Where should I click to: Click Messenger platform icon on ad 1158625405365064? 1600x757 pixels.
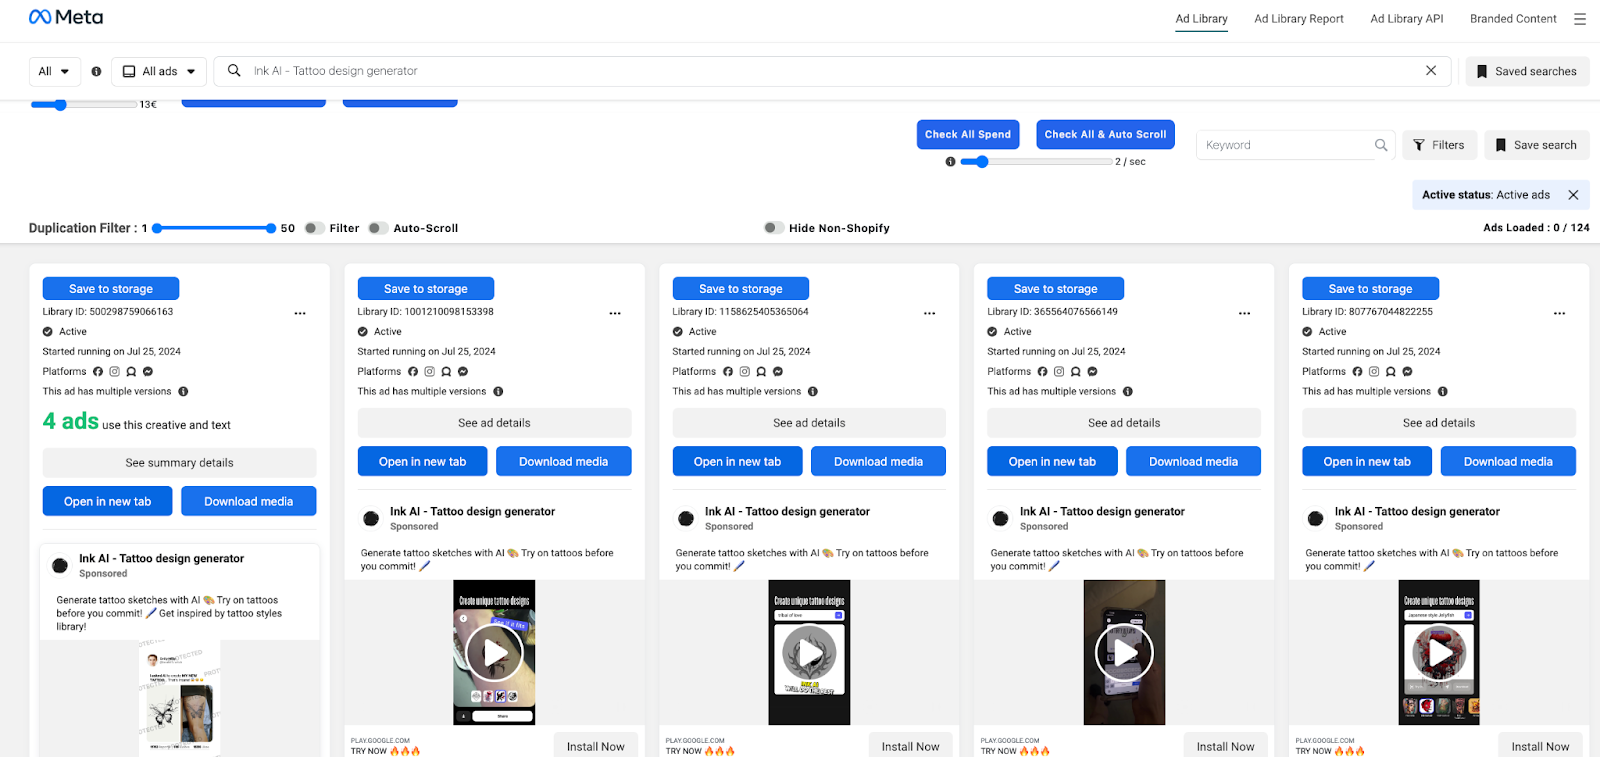point(778,372)
